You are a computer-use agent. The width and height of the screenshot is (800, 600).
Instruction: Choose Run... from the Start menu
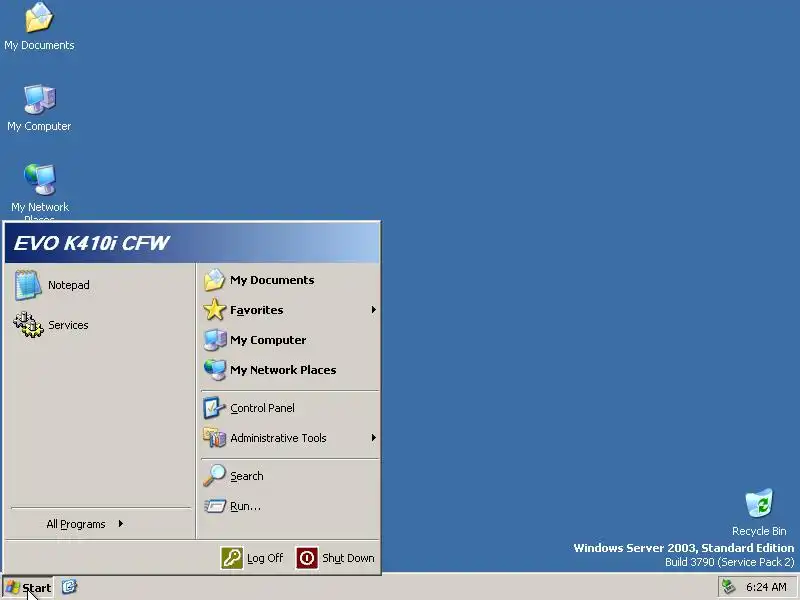[290, 506]
